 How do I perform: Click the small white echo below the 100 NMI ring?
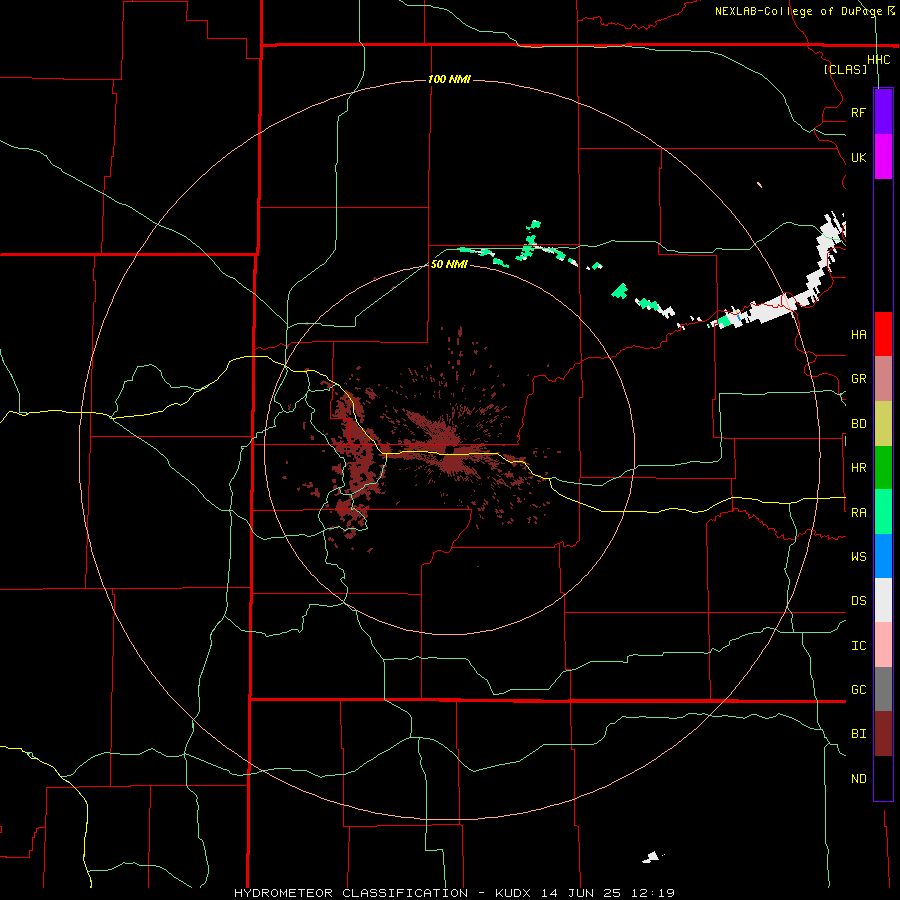651,858
